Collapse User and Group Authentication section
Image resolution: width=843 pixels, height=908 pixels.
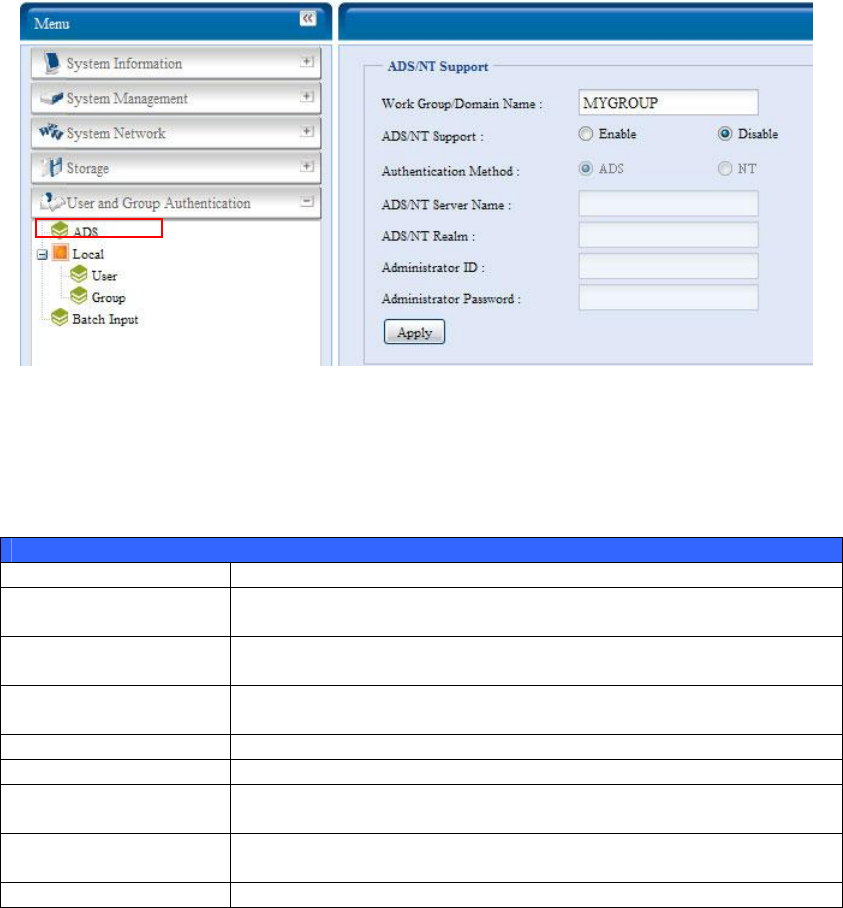tap(307, 202)
